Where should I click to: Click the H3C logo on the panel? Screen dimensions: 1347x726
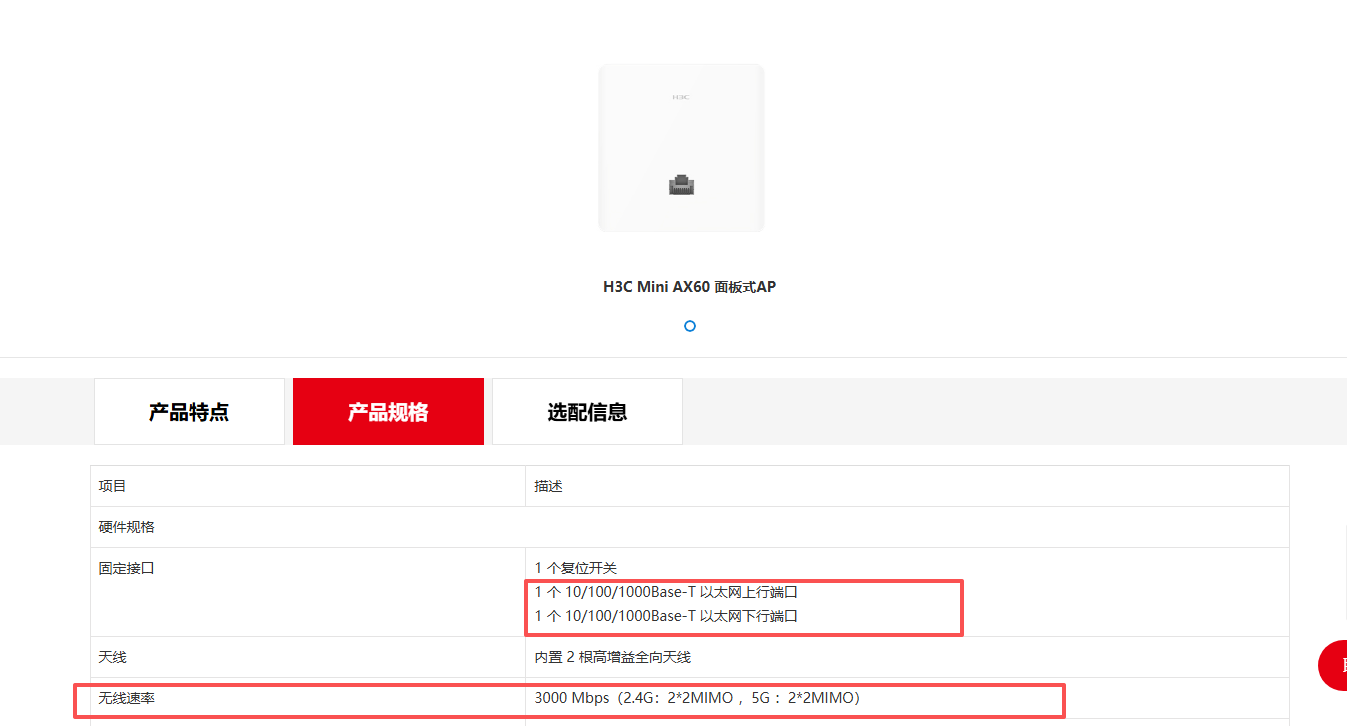click(681, 97)
